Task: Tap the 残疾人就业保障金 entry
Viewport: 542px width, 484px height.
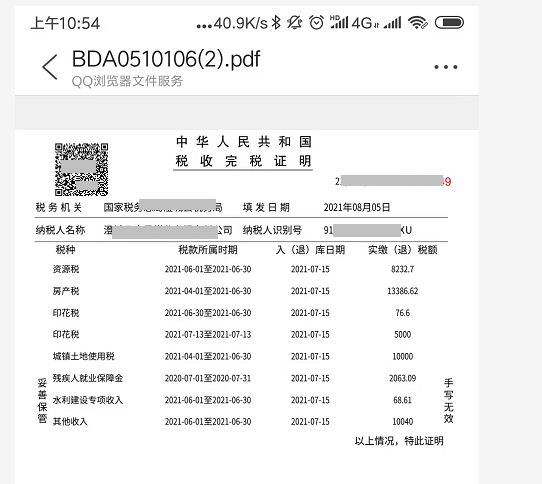Action: pyautogui.click(x=88, y=378)
